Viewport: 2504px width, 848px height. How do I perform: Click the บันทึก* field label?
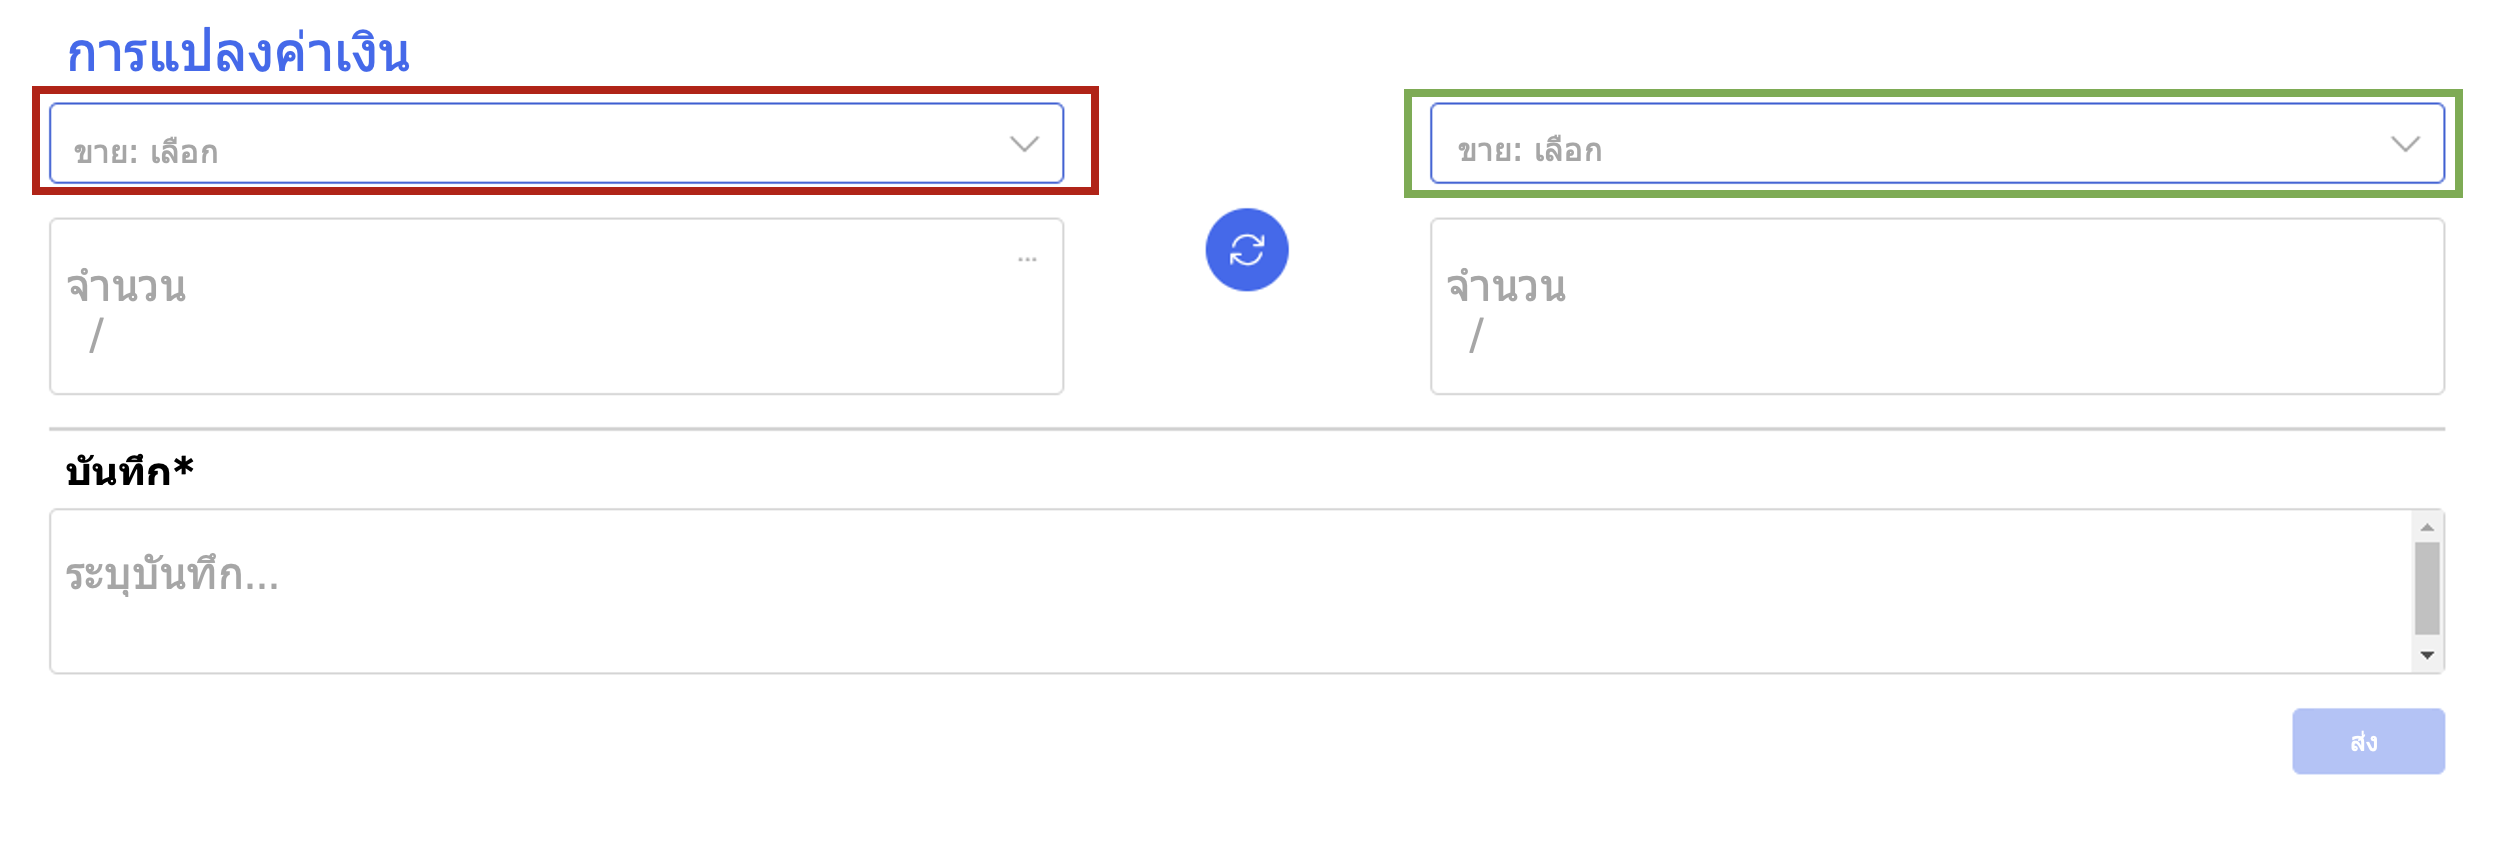pyautogui.click(x=129, y=471)
